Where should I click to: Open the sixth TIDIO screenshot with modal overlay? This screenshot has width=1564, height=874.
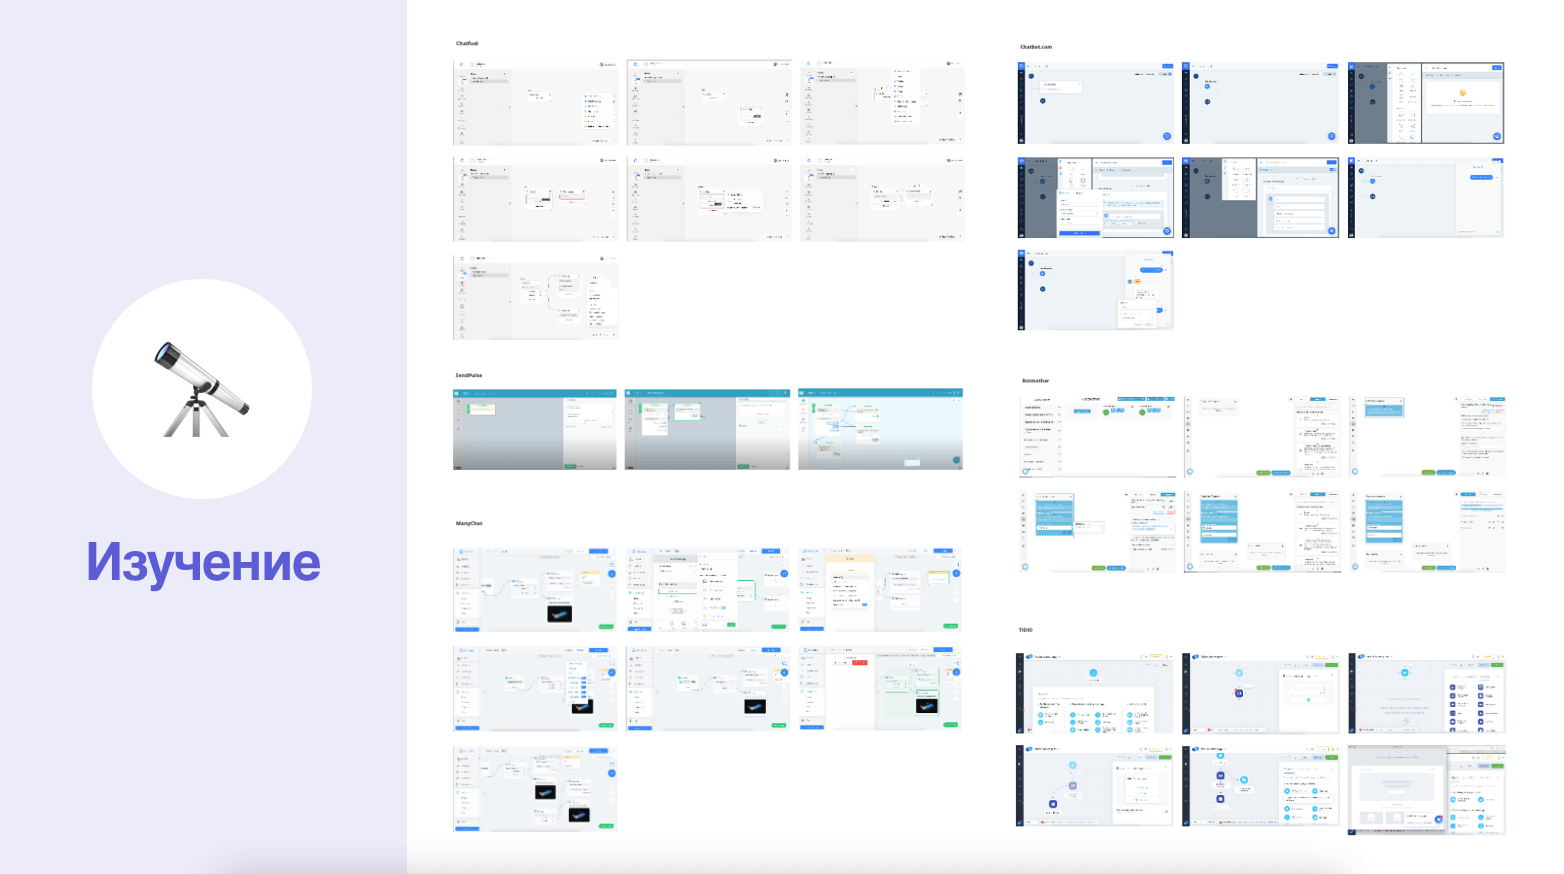click(x=1427, y=789)
